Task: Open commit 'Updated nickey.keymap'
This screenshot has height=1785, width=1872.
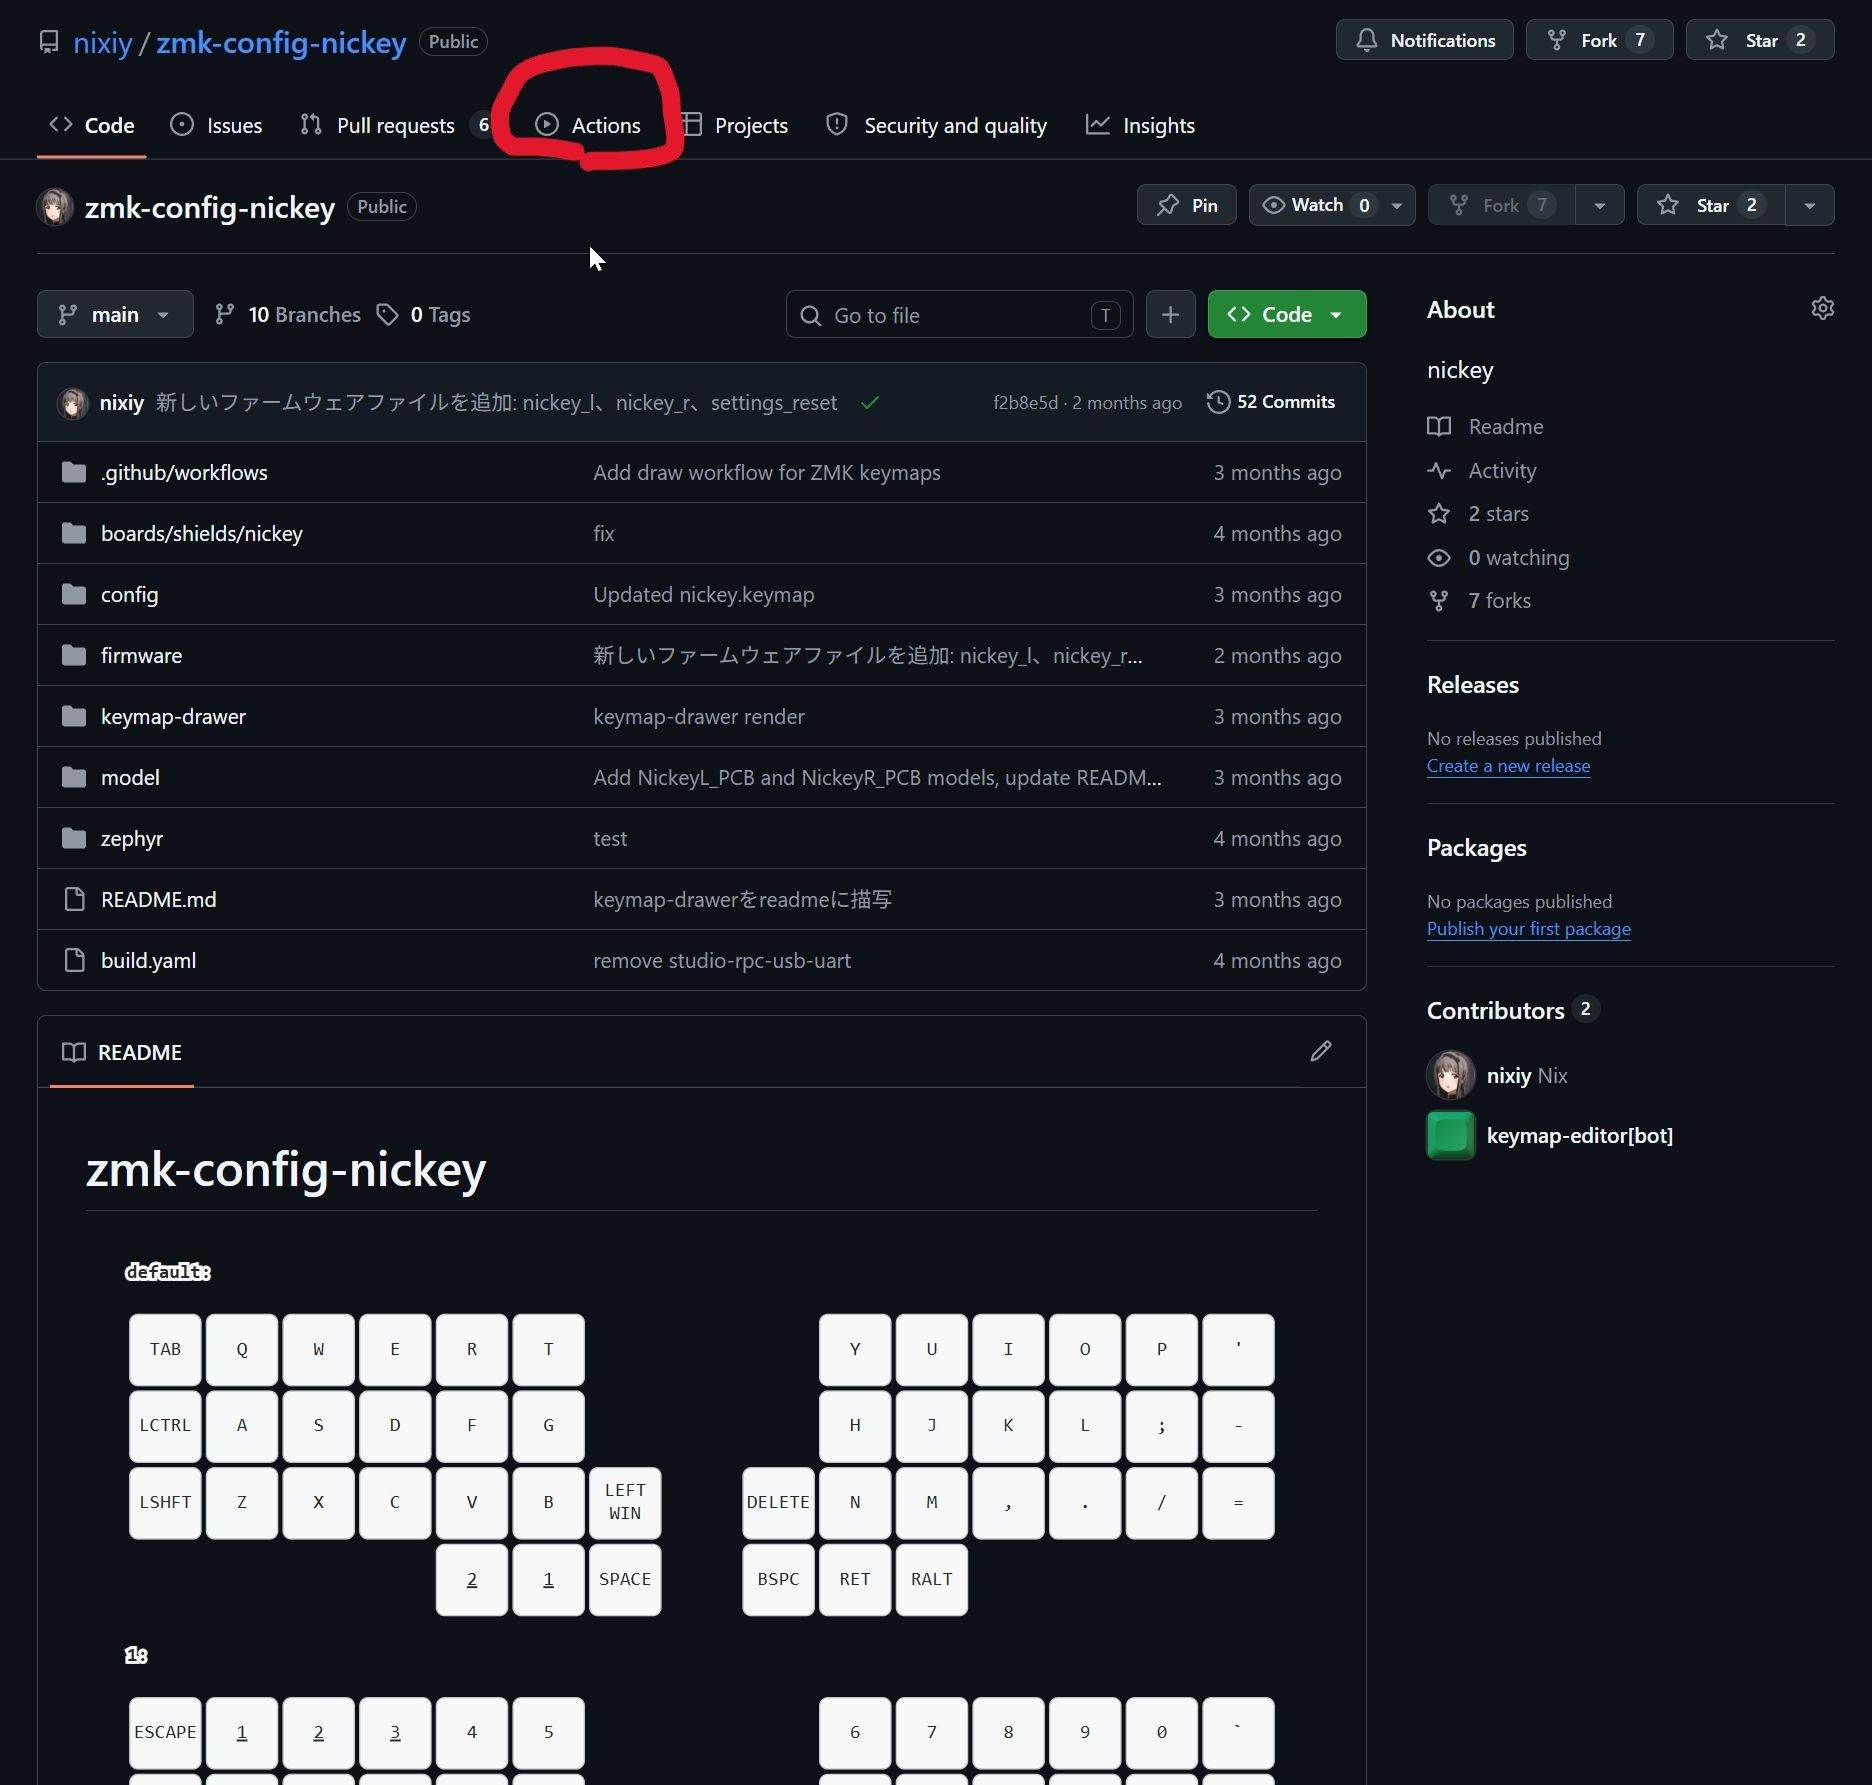Action: pos(703,594)
